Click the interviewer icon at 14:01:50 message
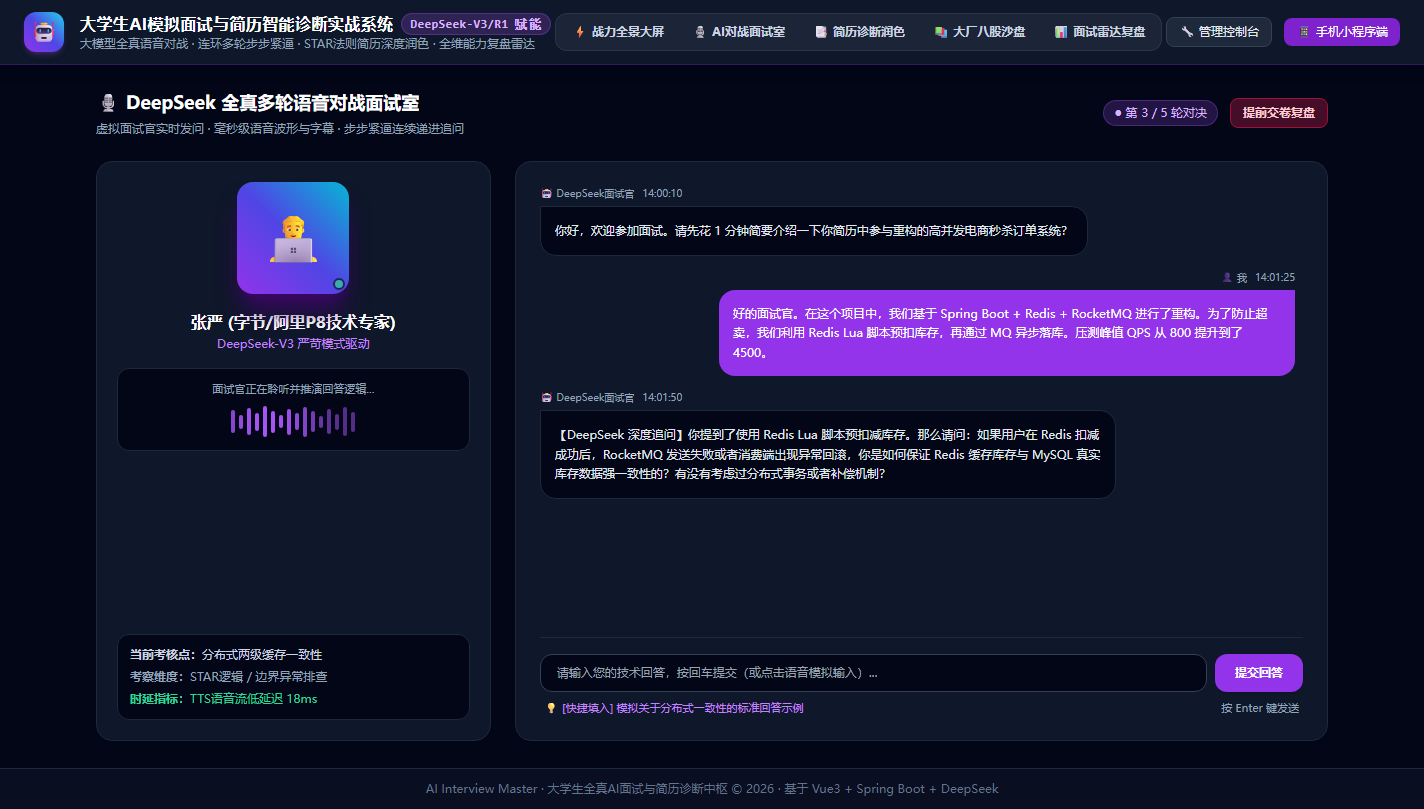1424x809 pixels. click(546, 397)
